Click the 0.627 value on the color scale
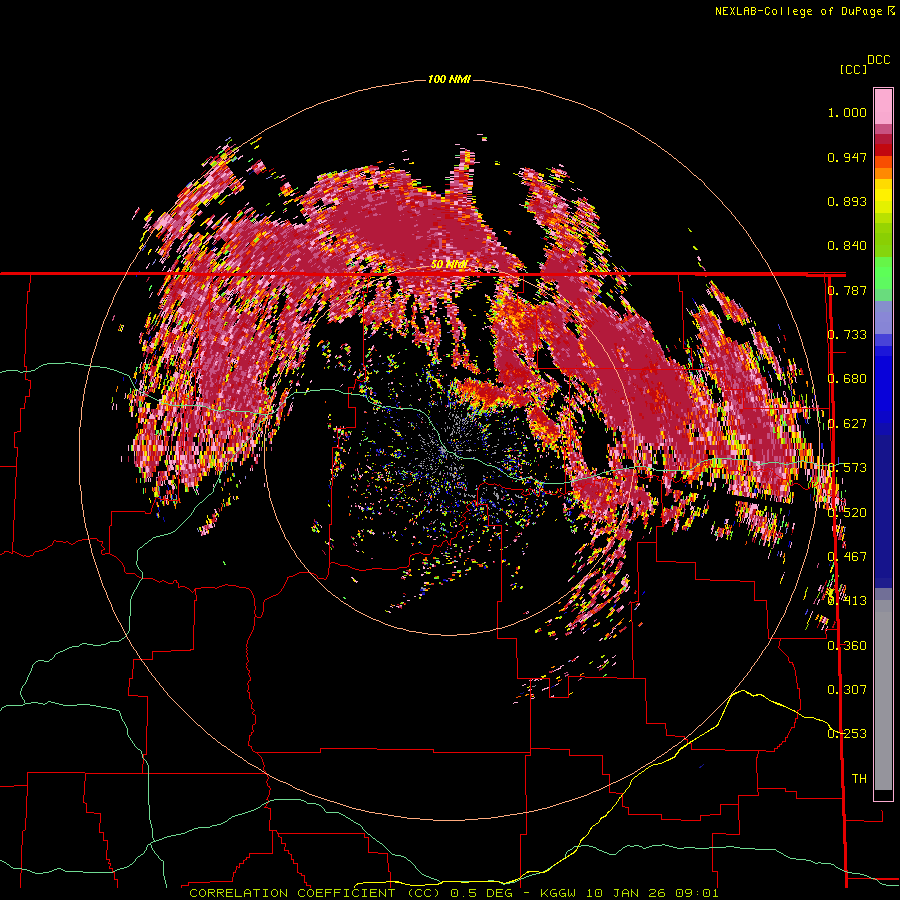 (847, 424)
